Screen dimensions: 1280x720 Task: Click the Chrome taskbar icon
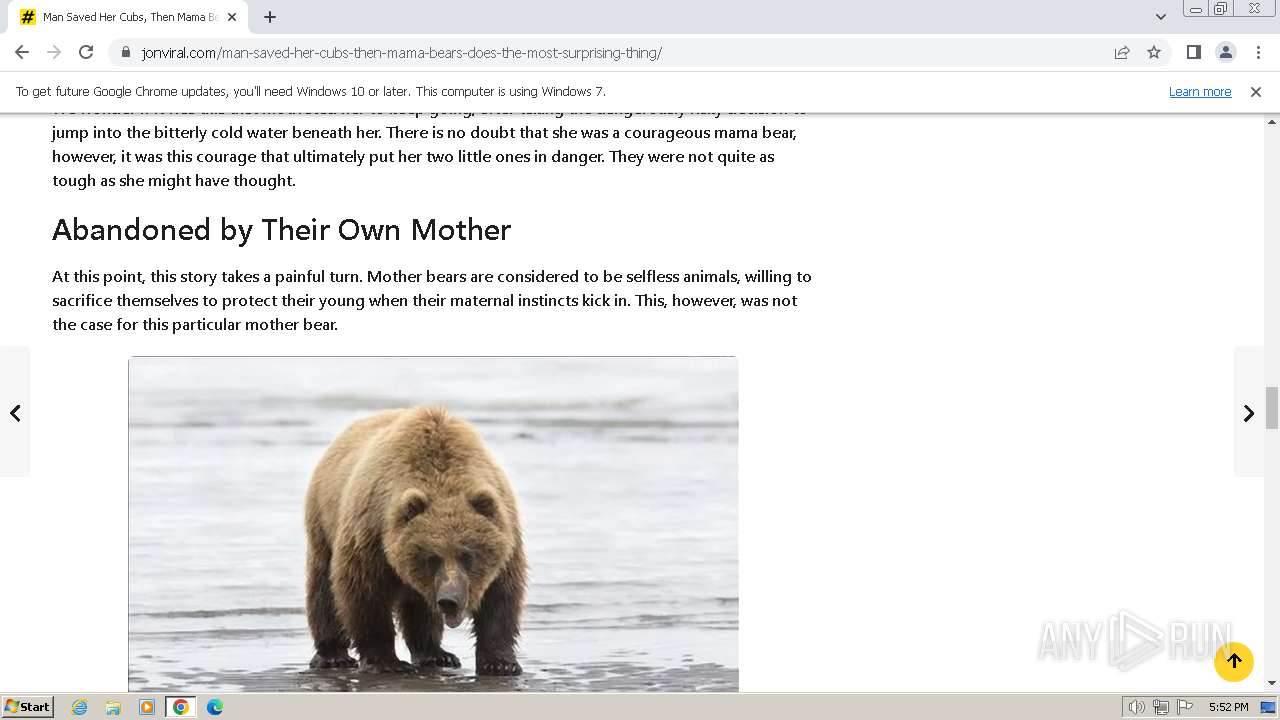[x=181, y=707]
